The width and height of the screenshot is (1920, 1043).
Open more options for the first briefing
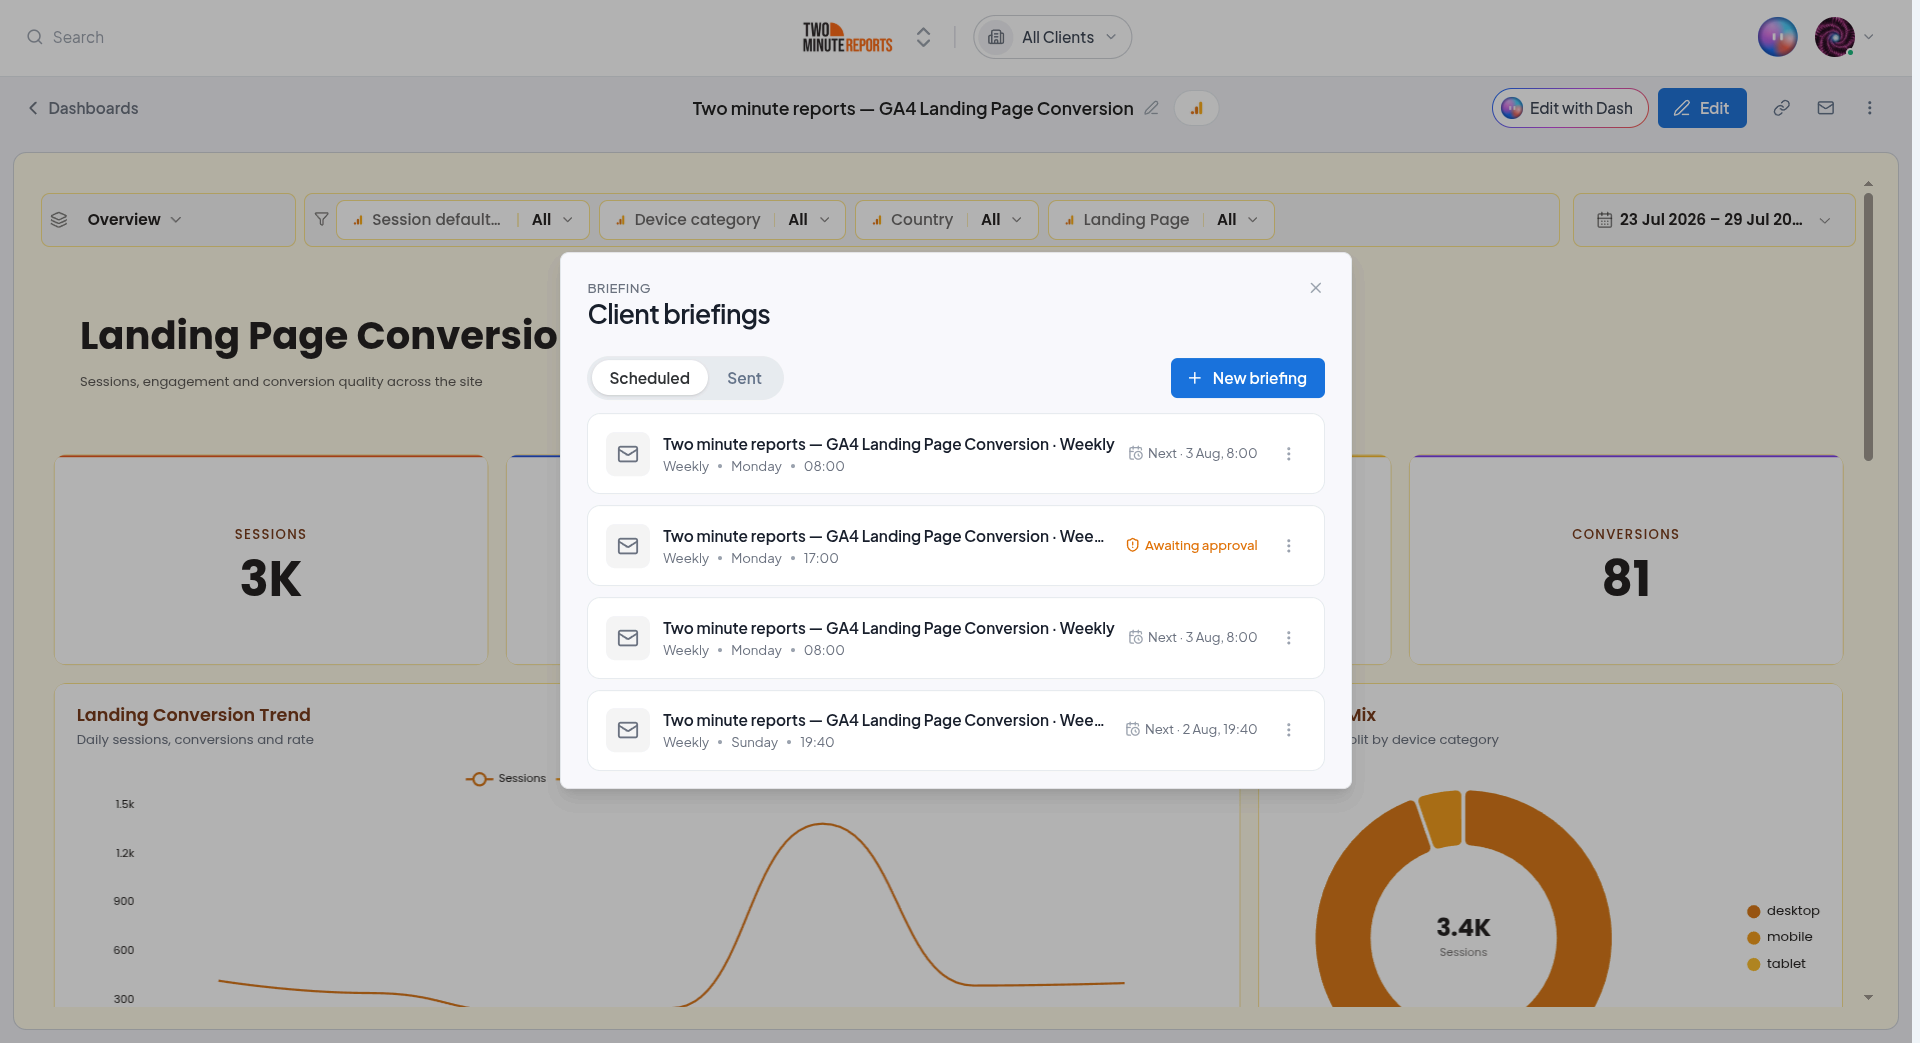click(x=1289, y=454)
